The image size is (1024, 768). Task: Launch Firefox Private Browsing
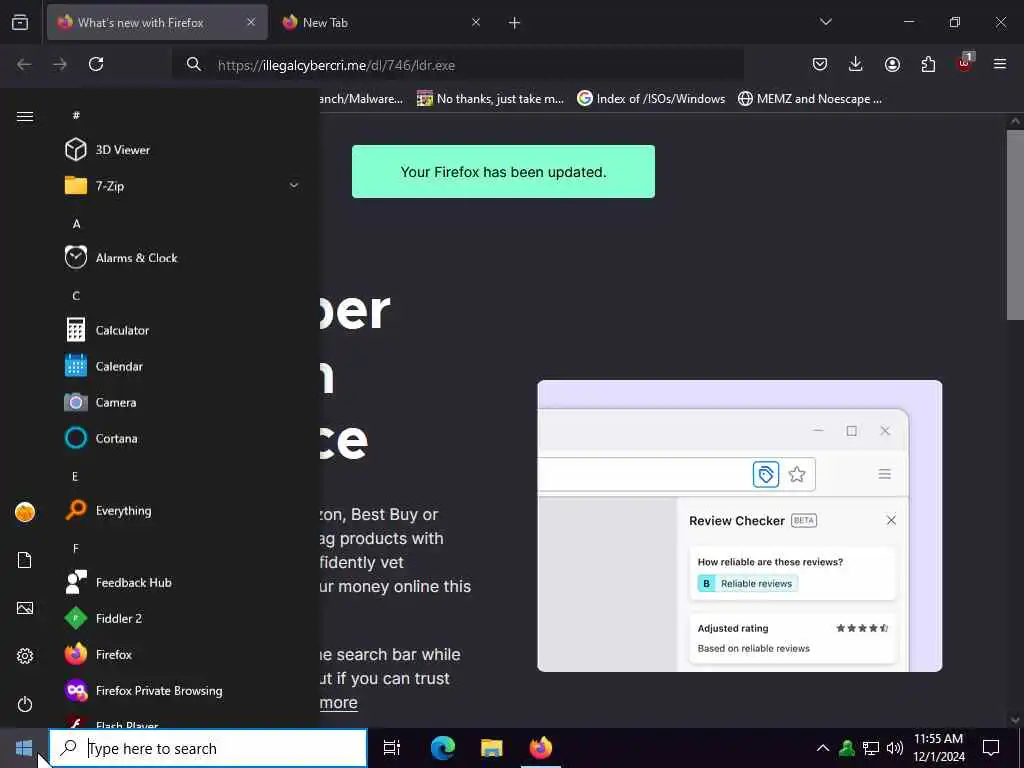(183, 690)
